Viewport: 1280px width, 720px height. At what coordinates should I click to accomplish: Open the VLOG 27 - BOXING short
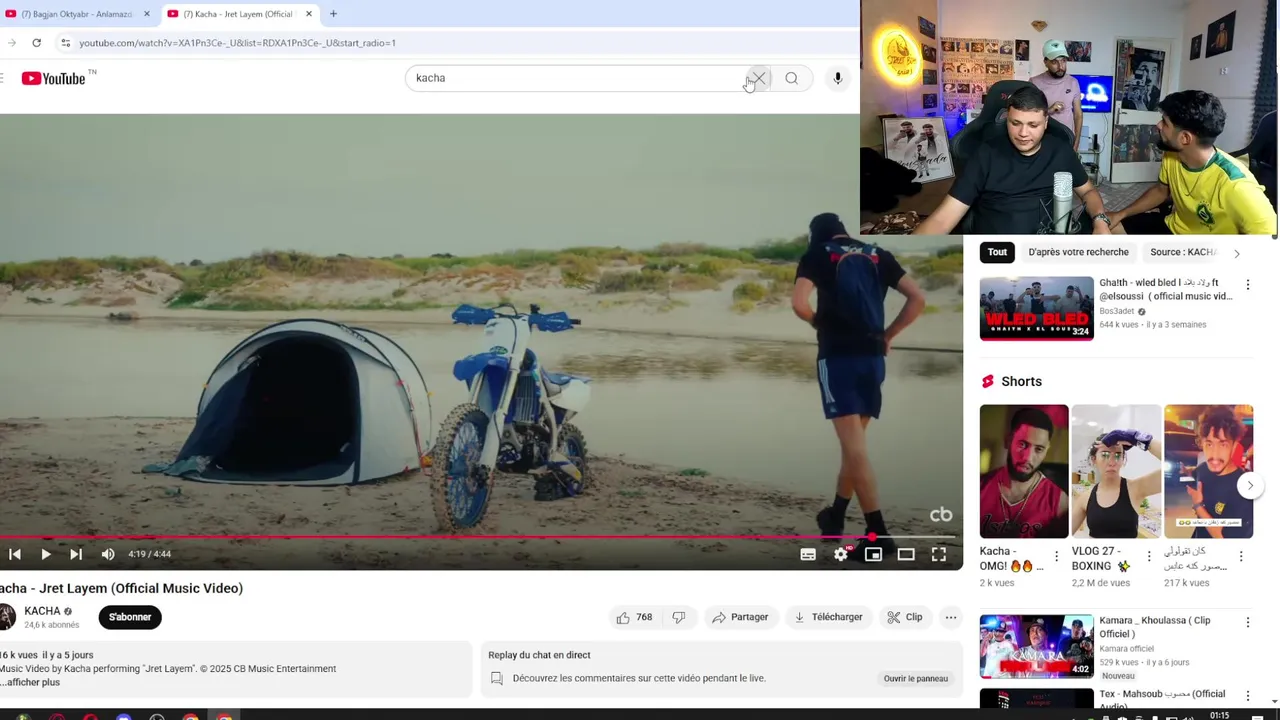(1116, 471)
